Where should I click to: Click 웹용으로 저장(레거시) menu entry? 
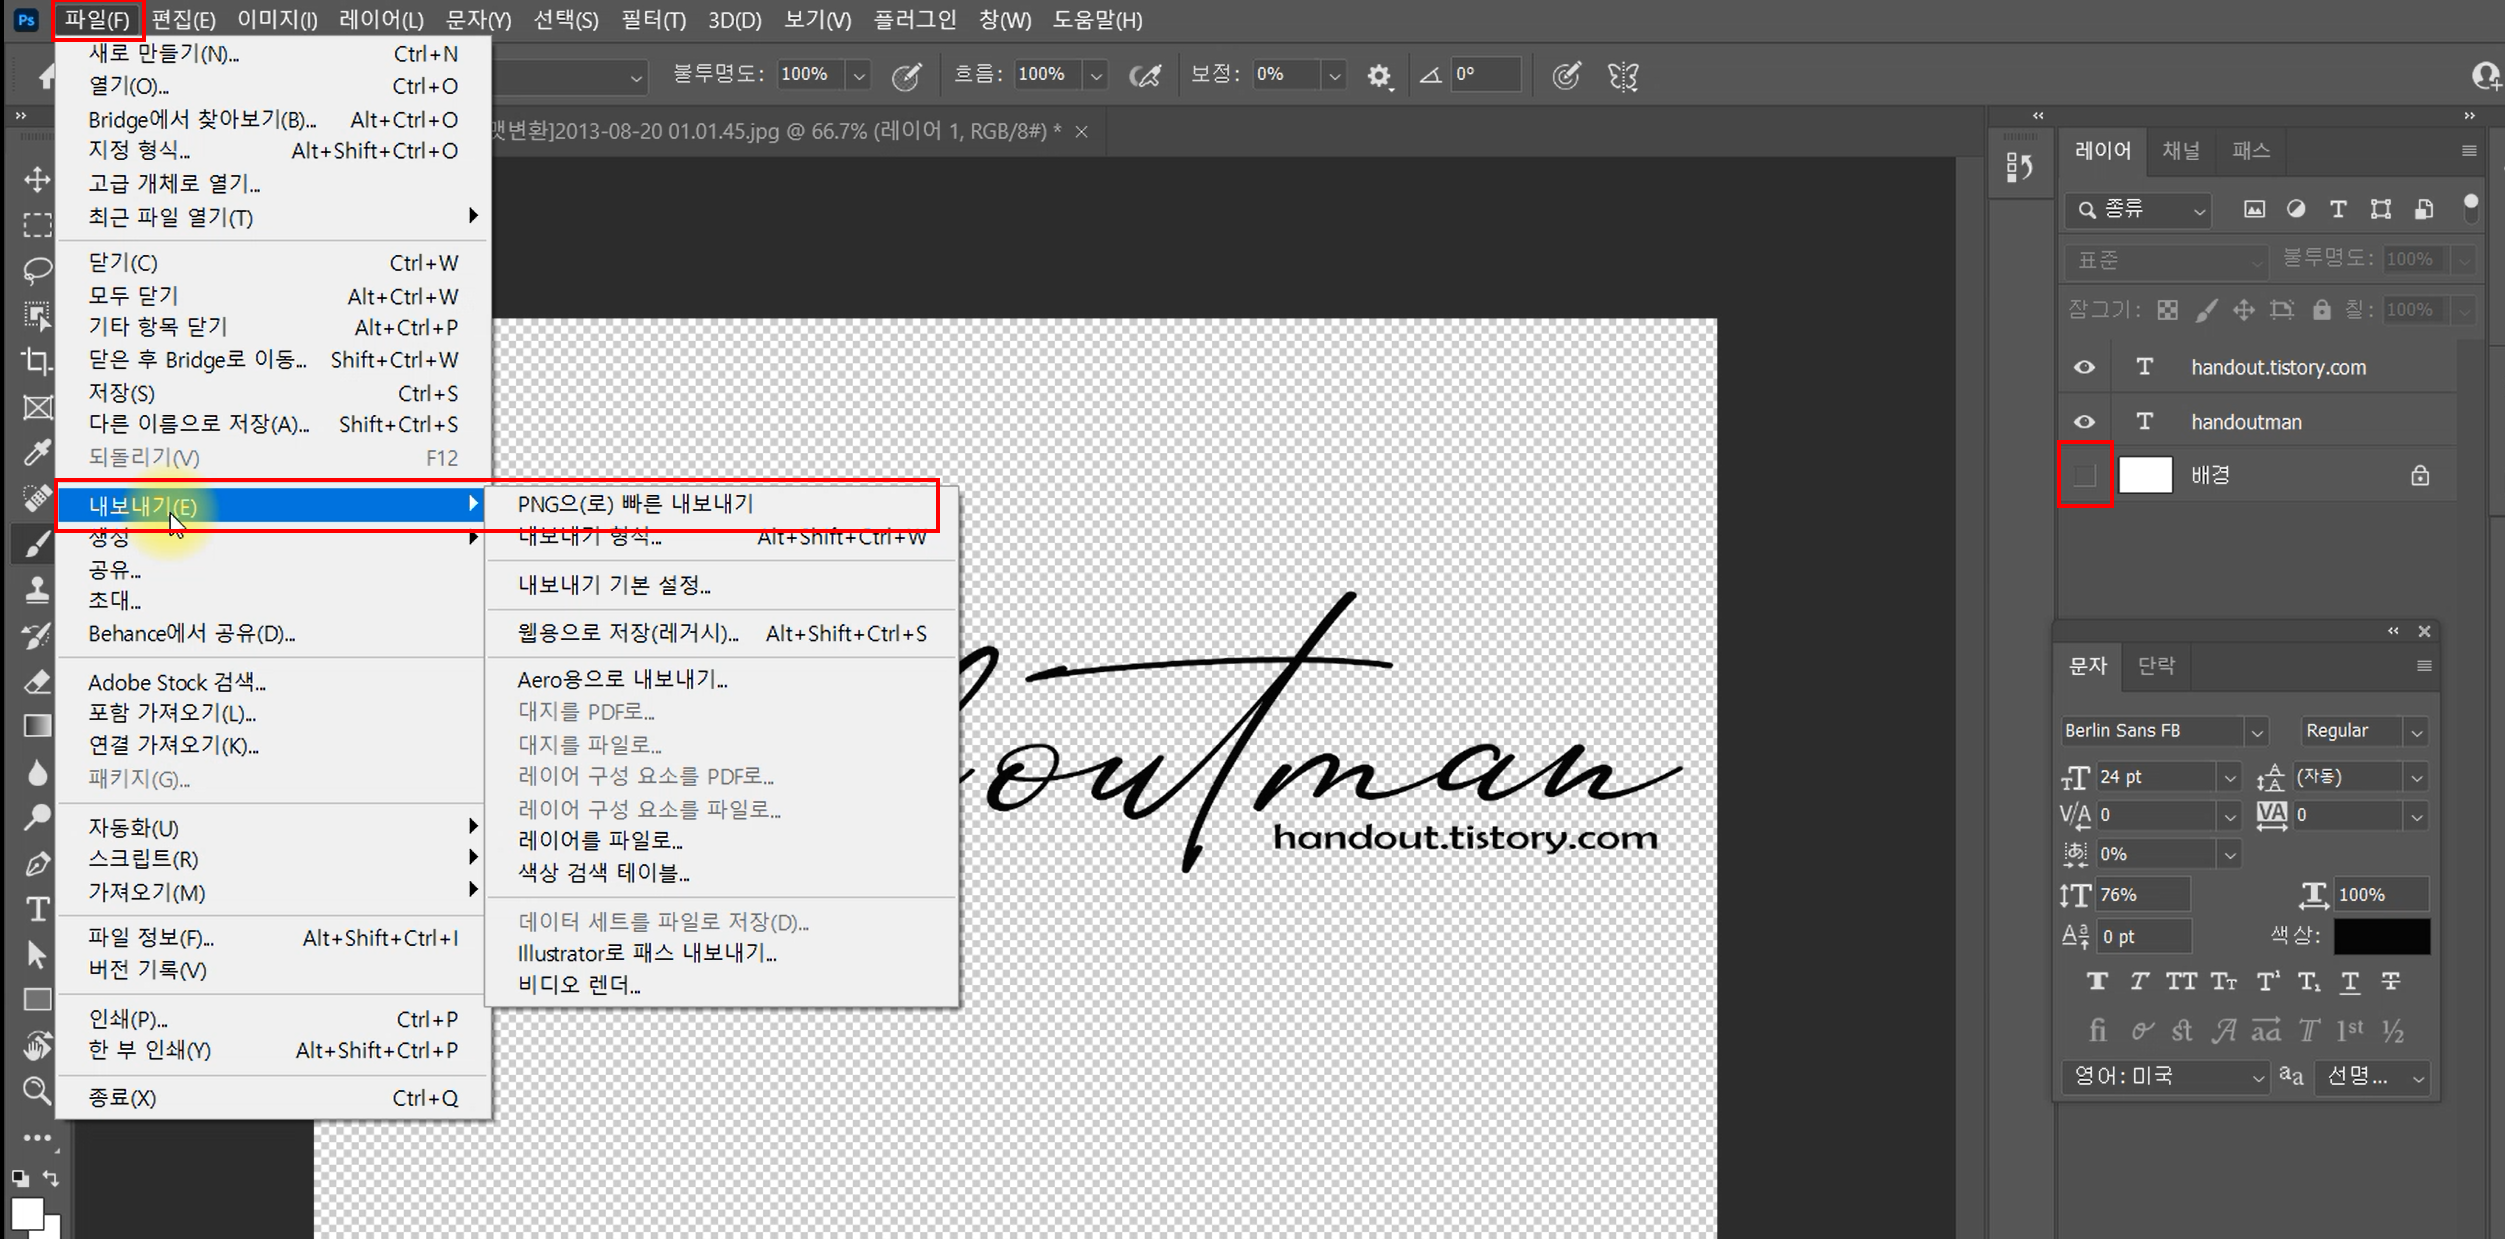(x=627, y=633)
